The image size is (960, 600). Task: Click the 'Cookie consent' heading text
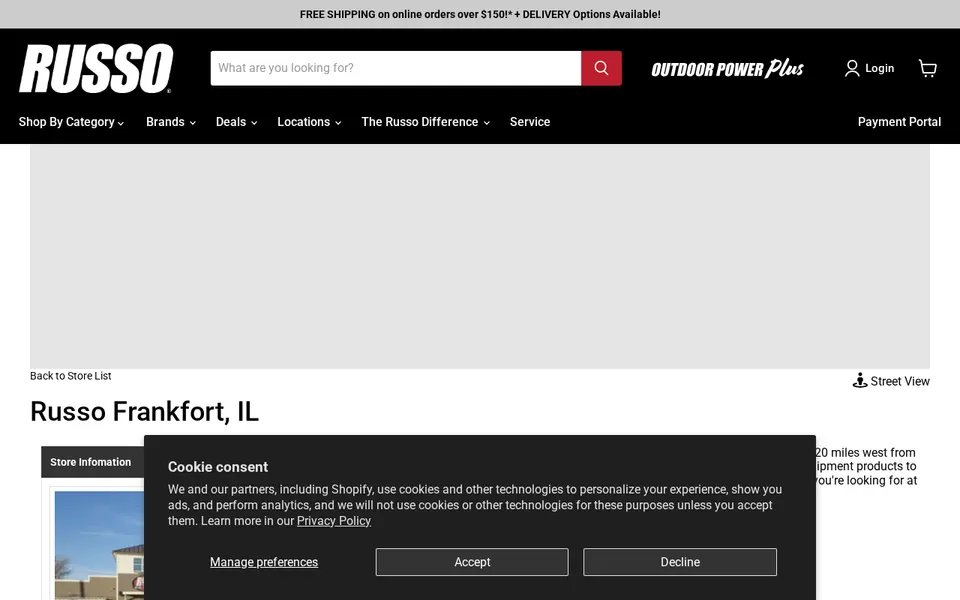[218, 467]
